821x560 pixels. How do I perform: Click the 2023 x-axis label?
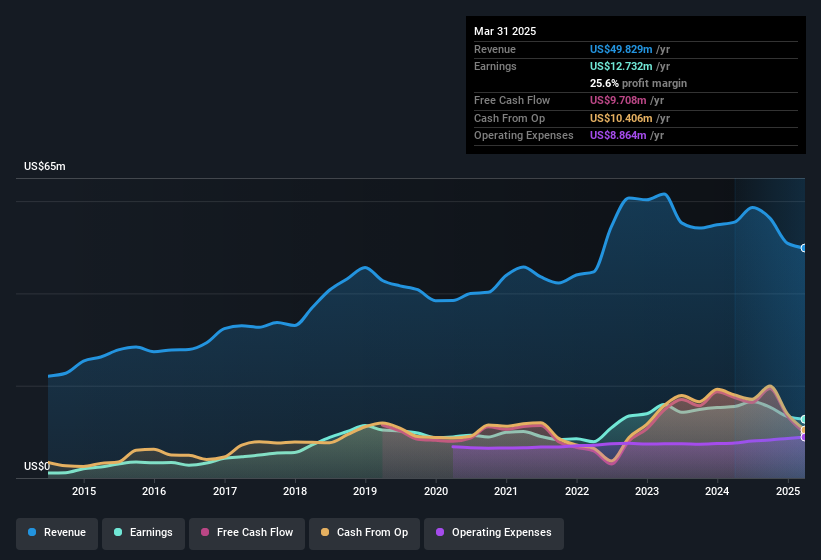pos(647,491)
